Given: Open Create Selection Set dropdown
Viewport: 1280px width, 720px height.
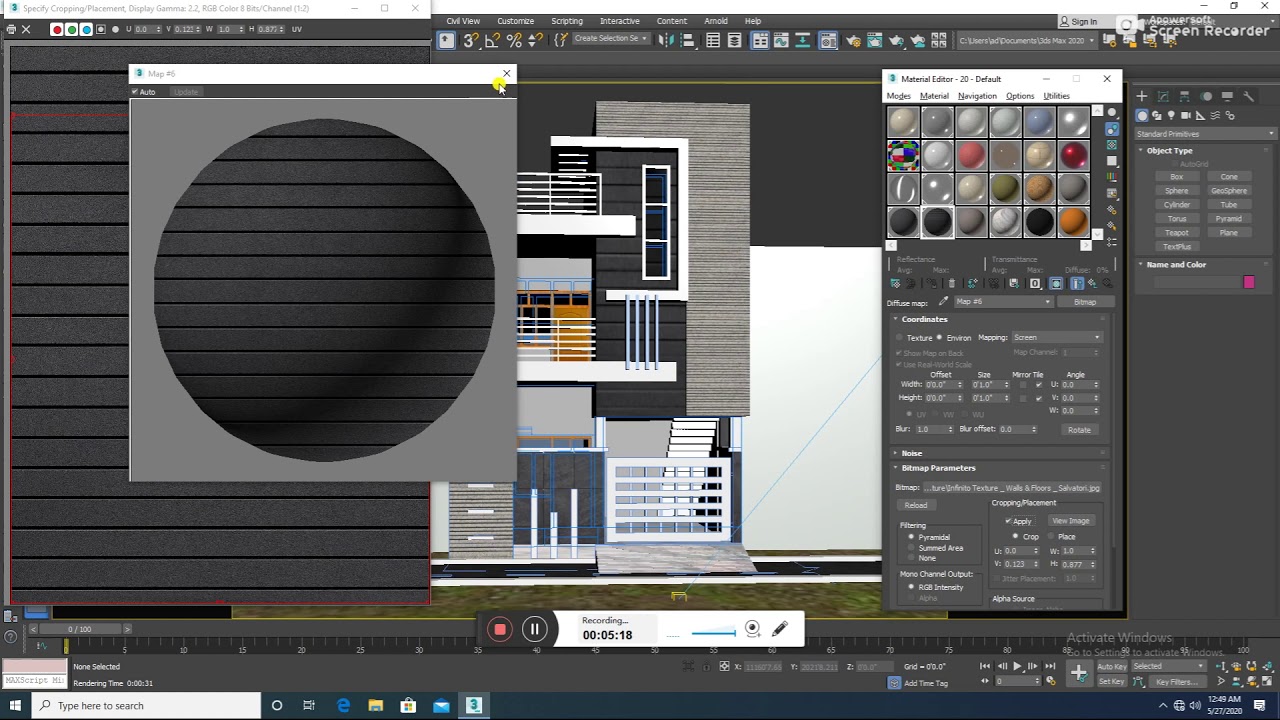Looking at the screenshot, I should 610,39.
